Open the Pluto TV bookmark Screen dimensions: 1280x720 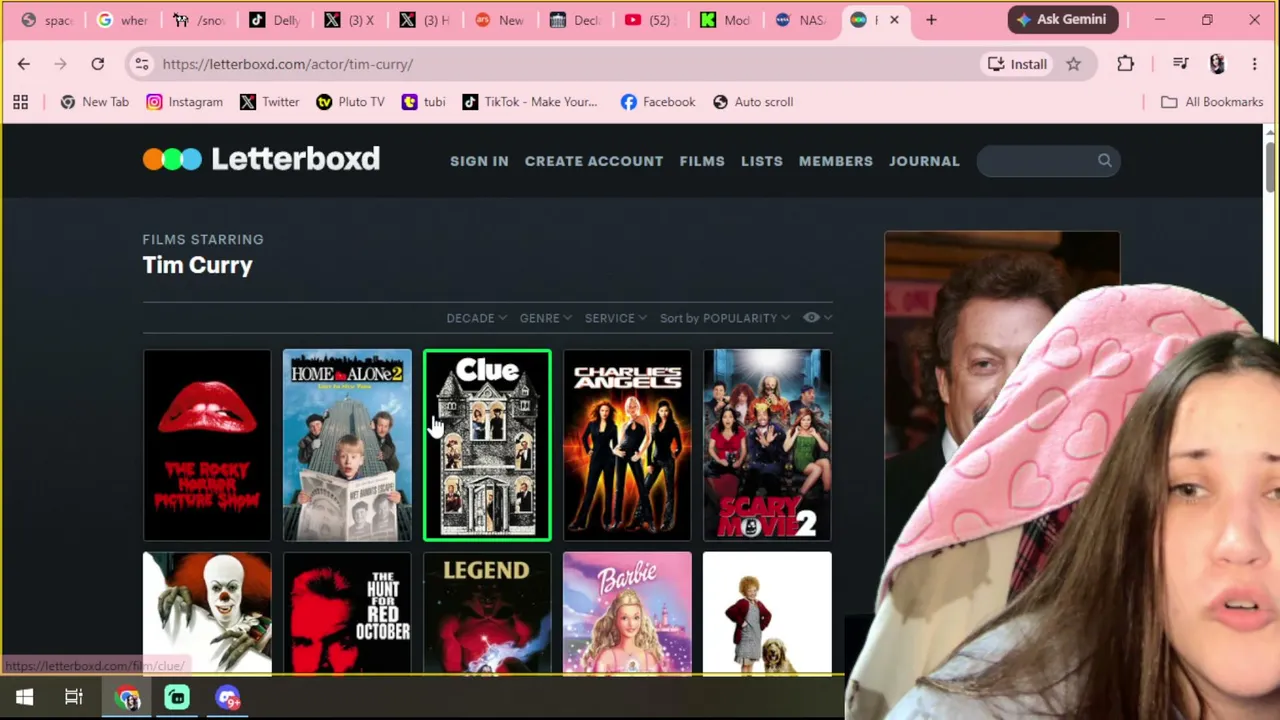[x=350, y=102]
